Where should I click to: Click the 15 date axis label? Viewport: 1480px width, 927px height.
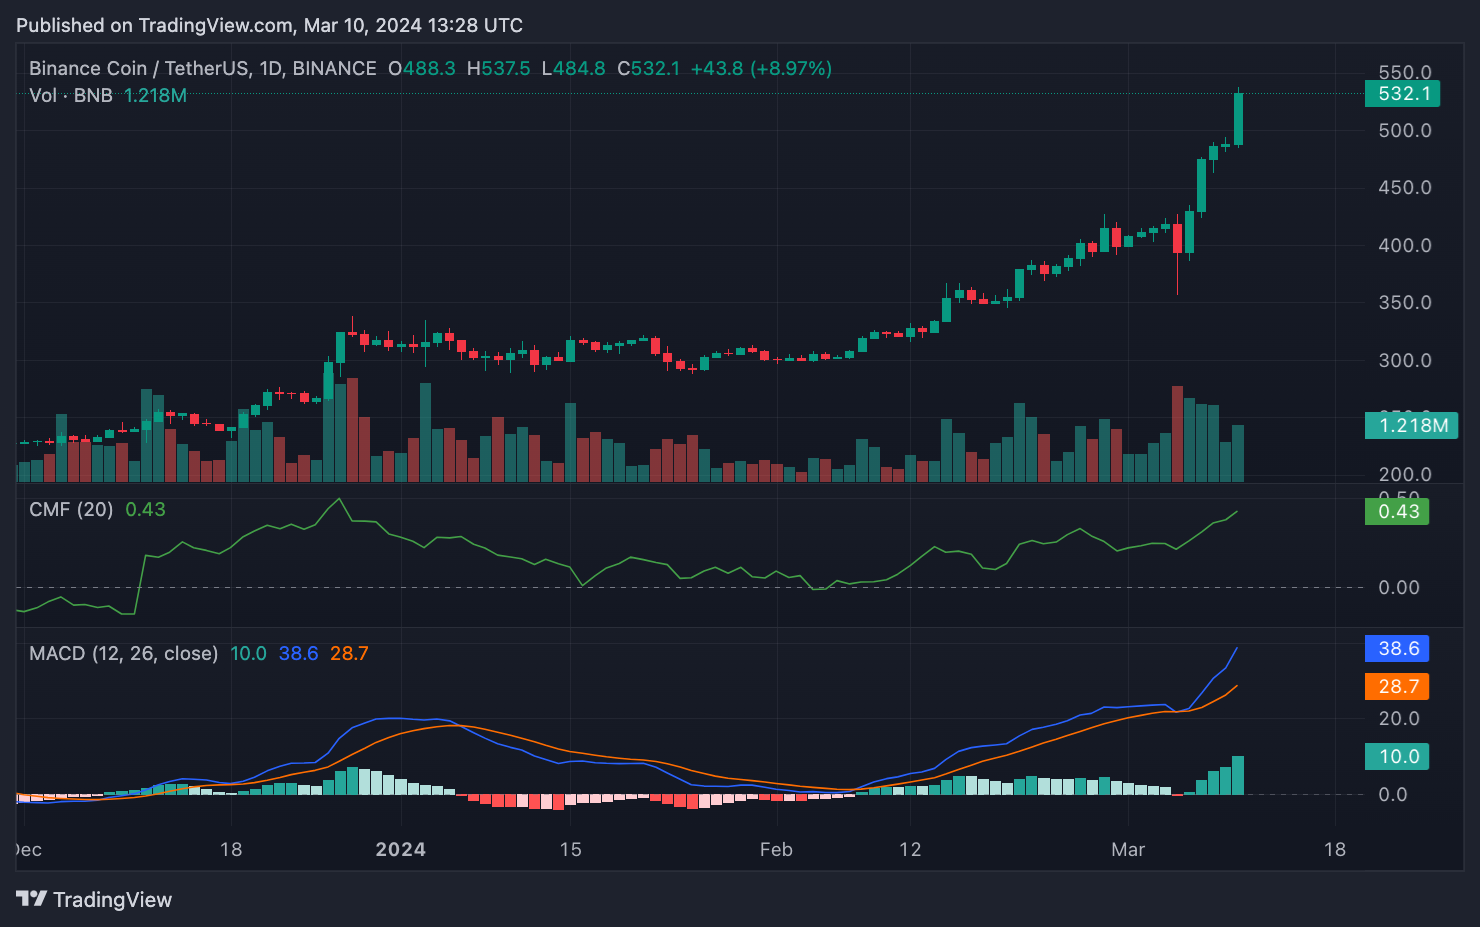coord(570,849)
